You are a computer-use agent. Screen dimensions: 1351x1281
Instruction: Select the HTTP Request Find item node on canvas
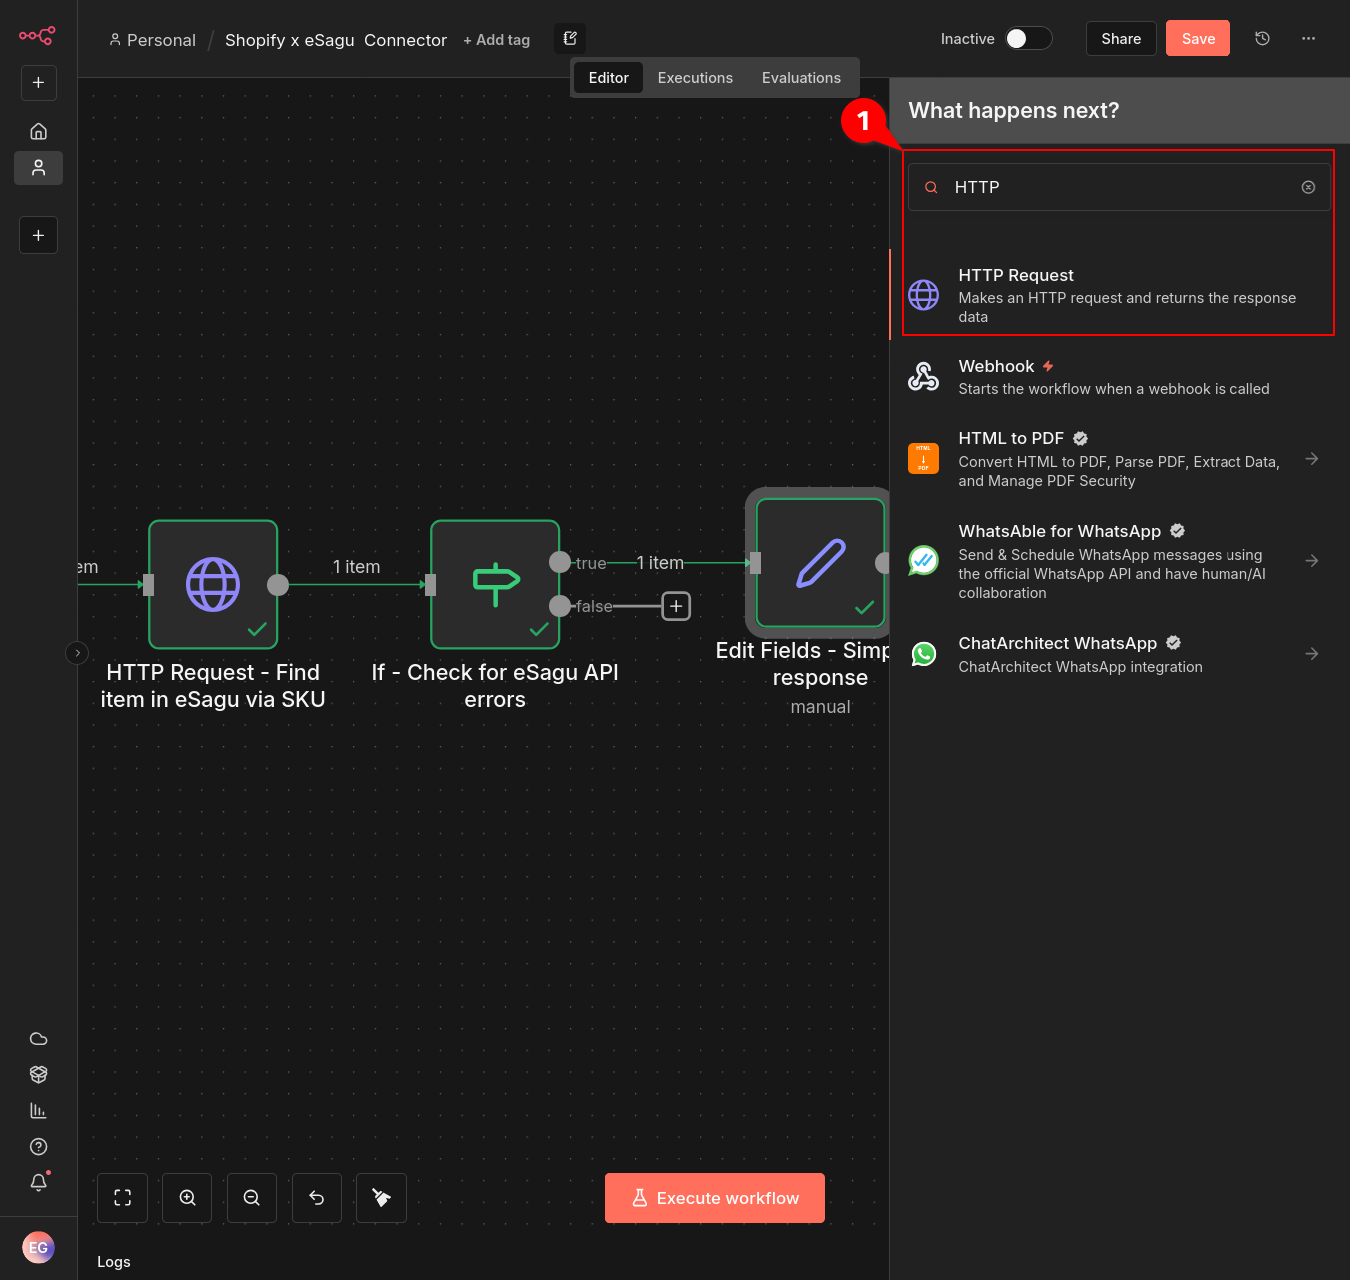pyautogui.click(x=213, y=585)
